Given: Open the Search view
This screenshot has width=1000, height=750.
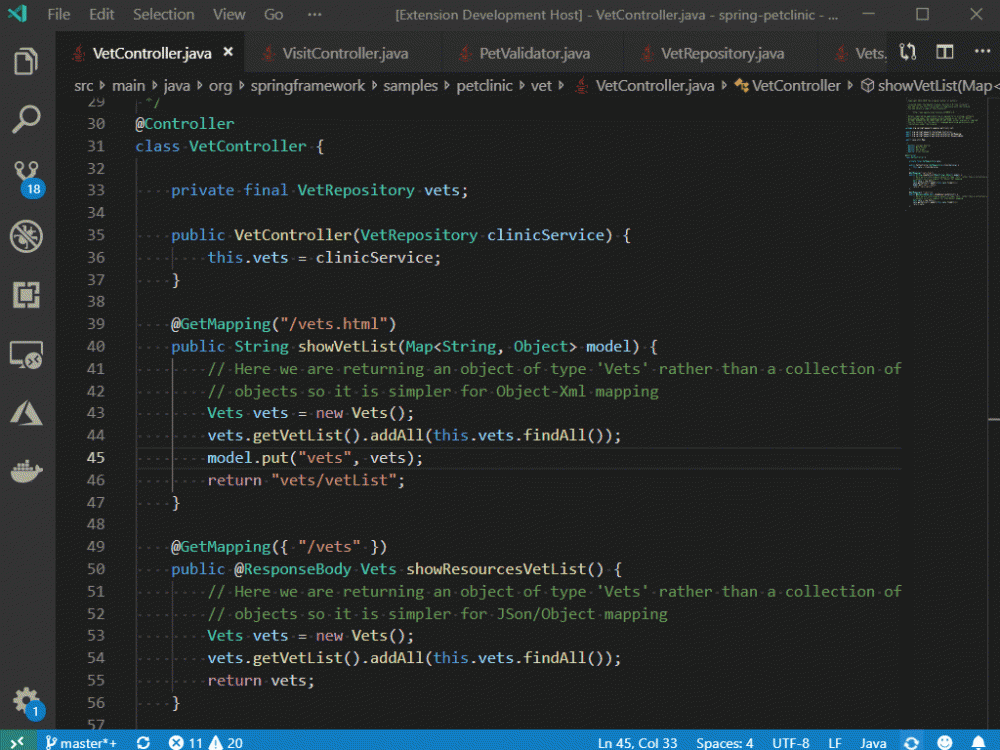Looking at the screenshot, I should click(x=27, y=119).
